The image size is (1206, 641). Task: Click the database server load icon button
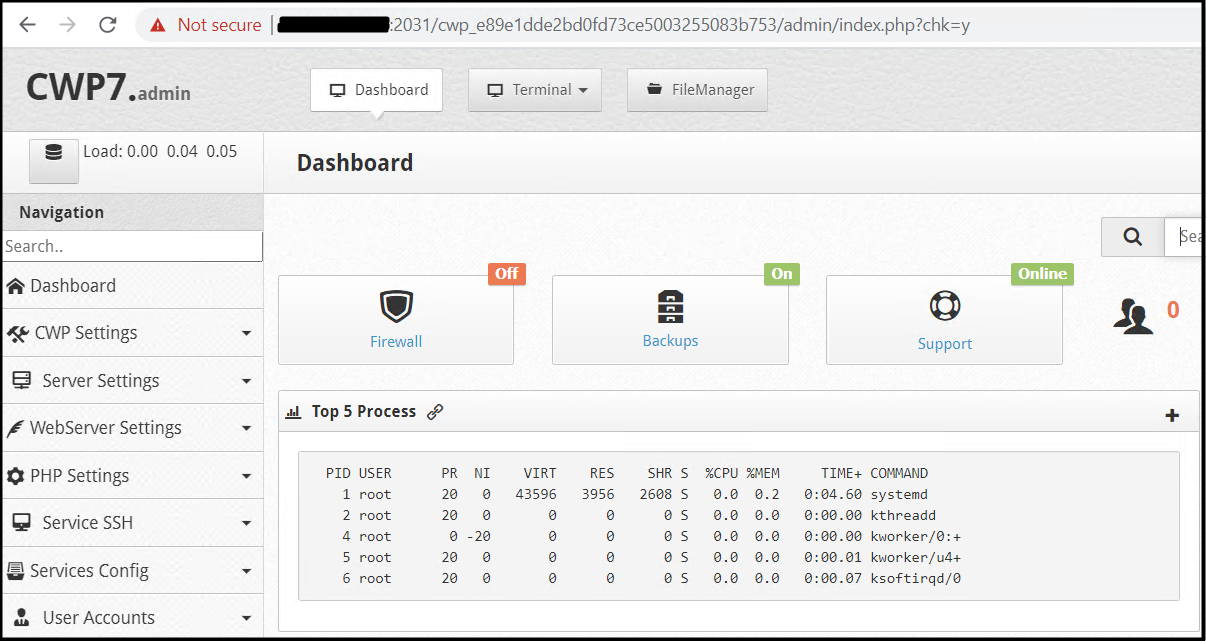54,160
